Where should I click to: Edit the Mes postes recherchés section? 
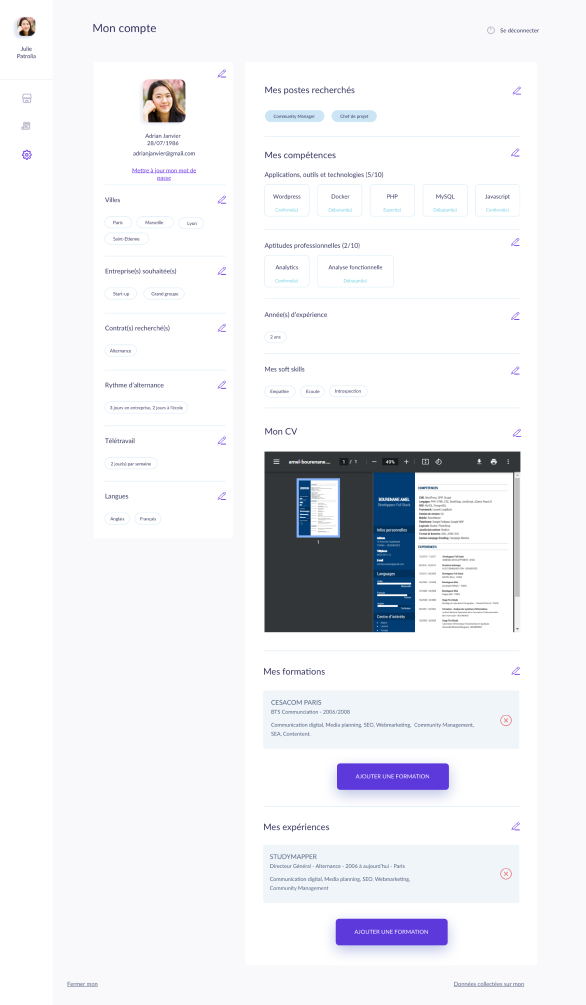coord(517,91)
